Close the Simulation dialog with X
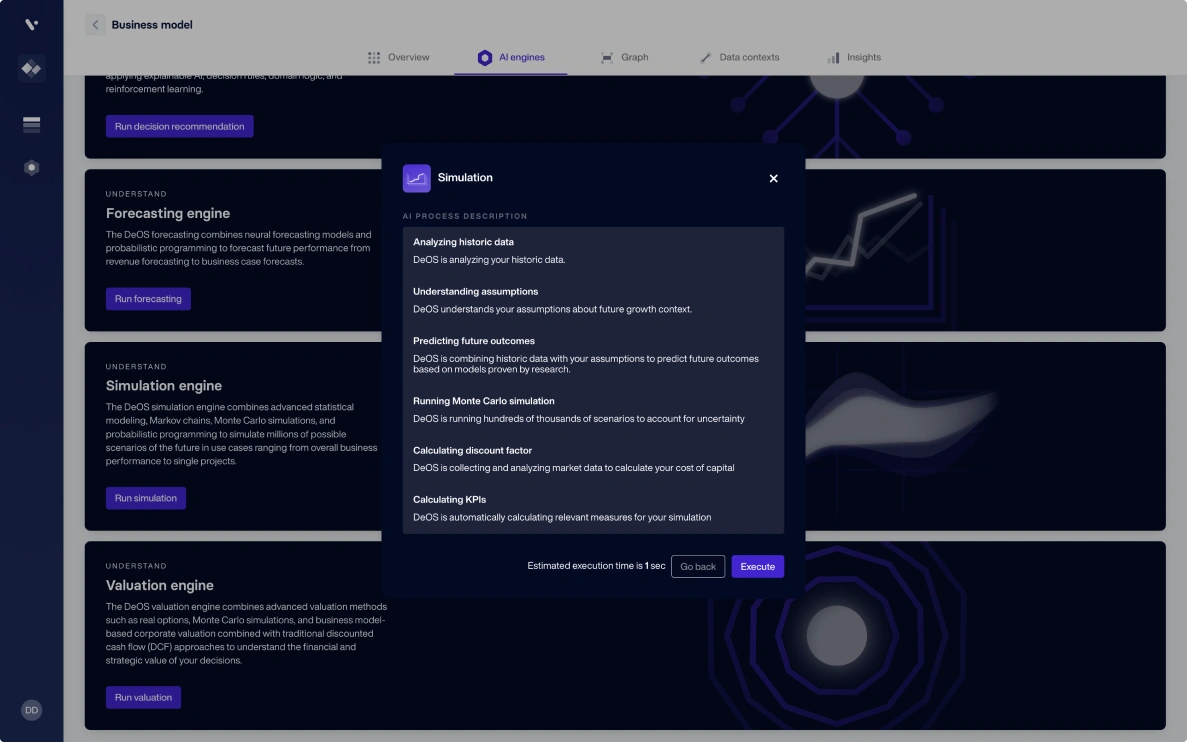 [x=773, y=179]
